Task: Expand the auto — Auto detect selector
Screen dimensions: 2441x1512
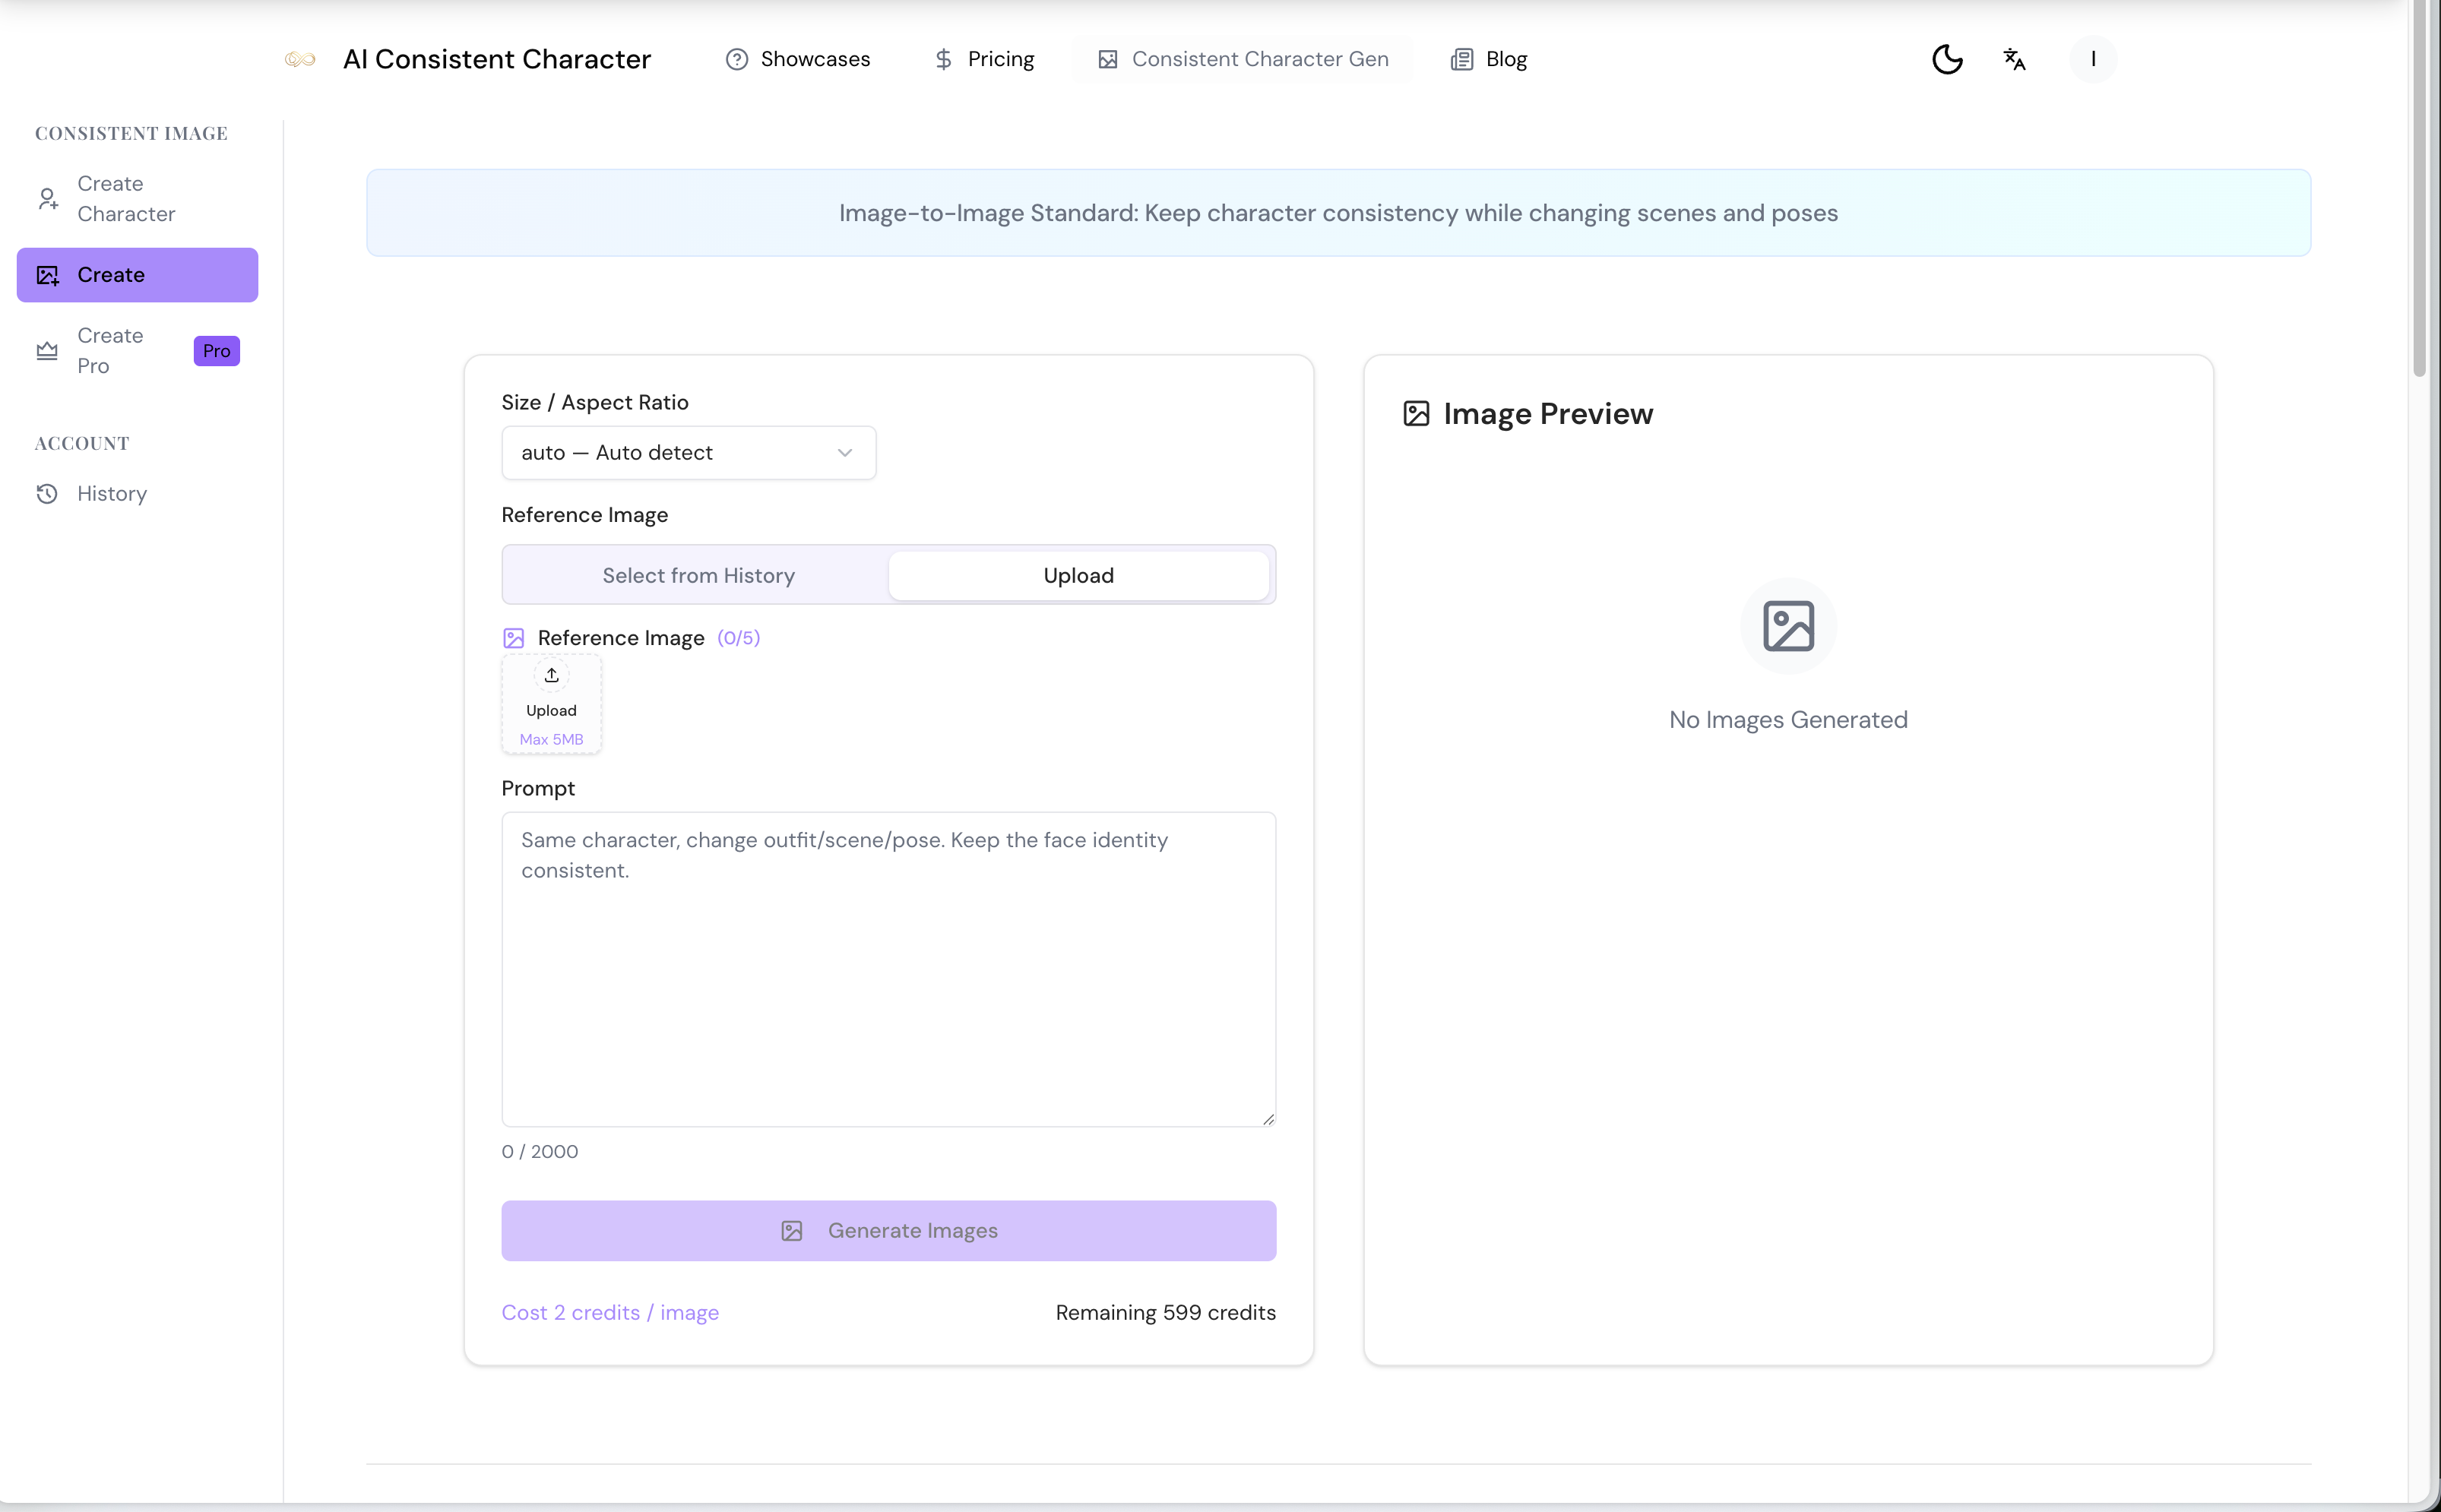Action: click(688, 452)
